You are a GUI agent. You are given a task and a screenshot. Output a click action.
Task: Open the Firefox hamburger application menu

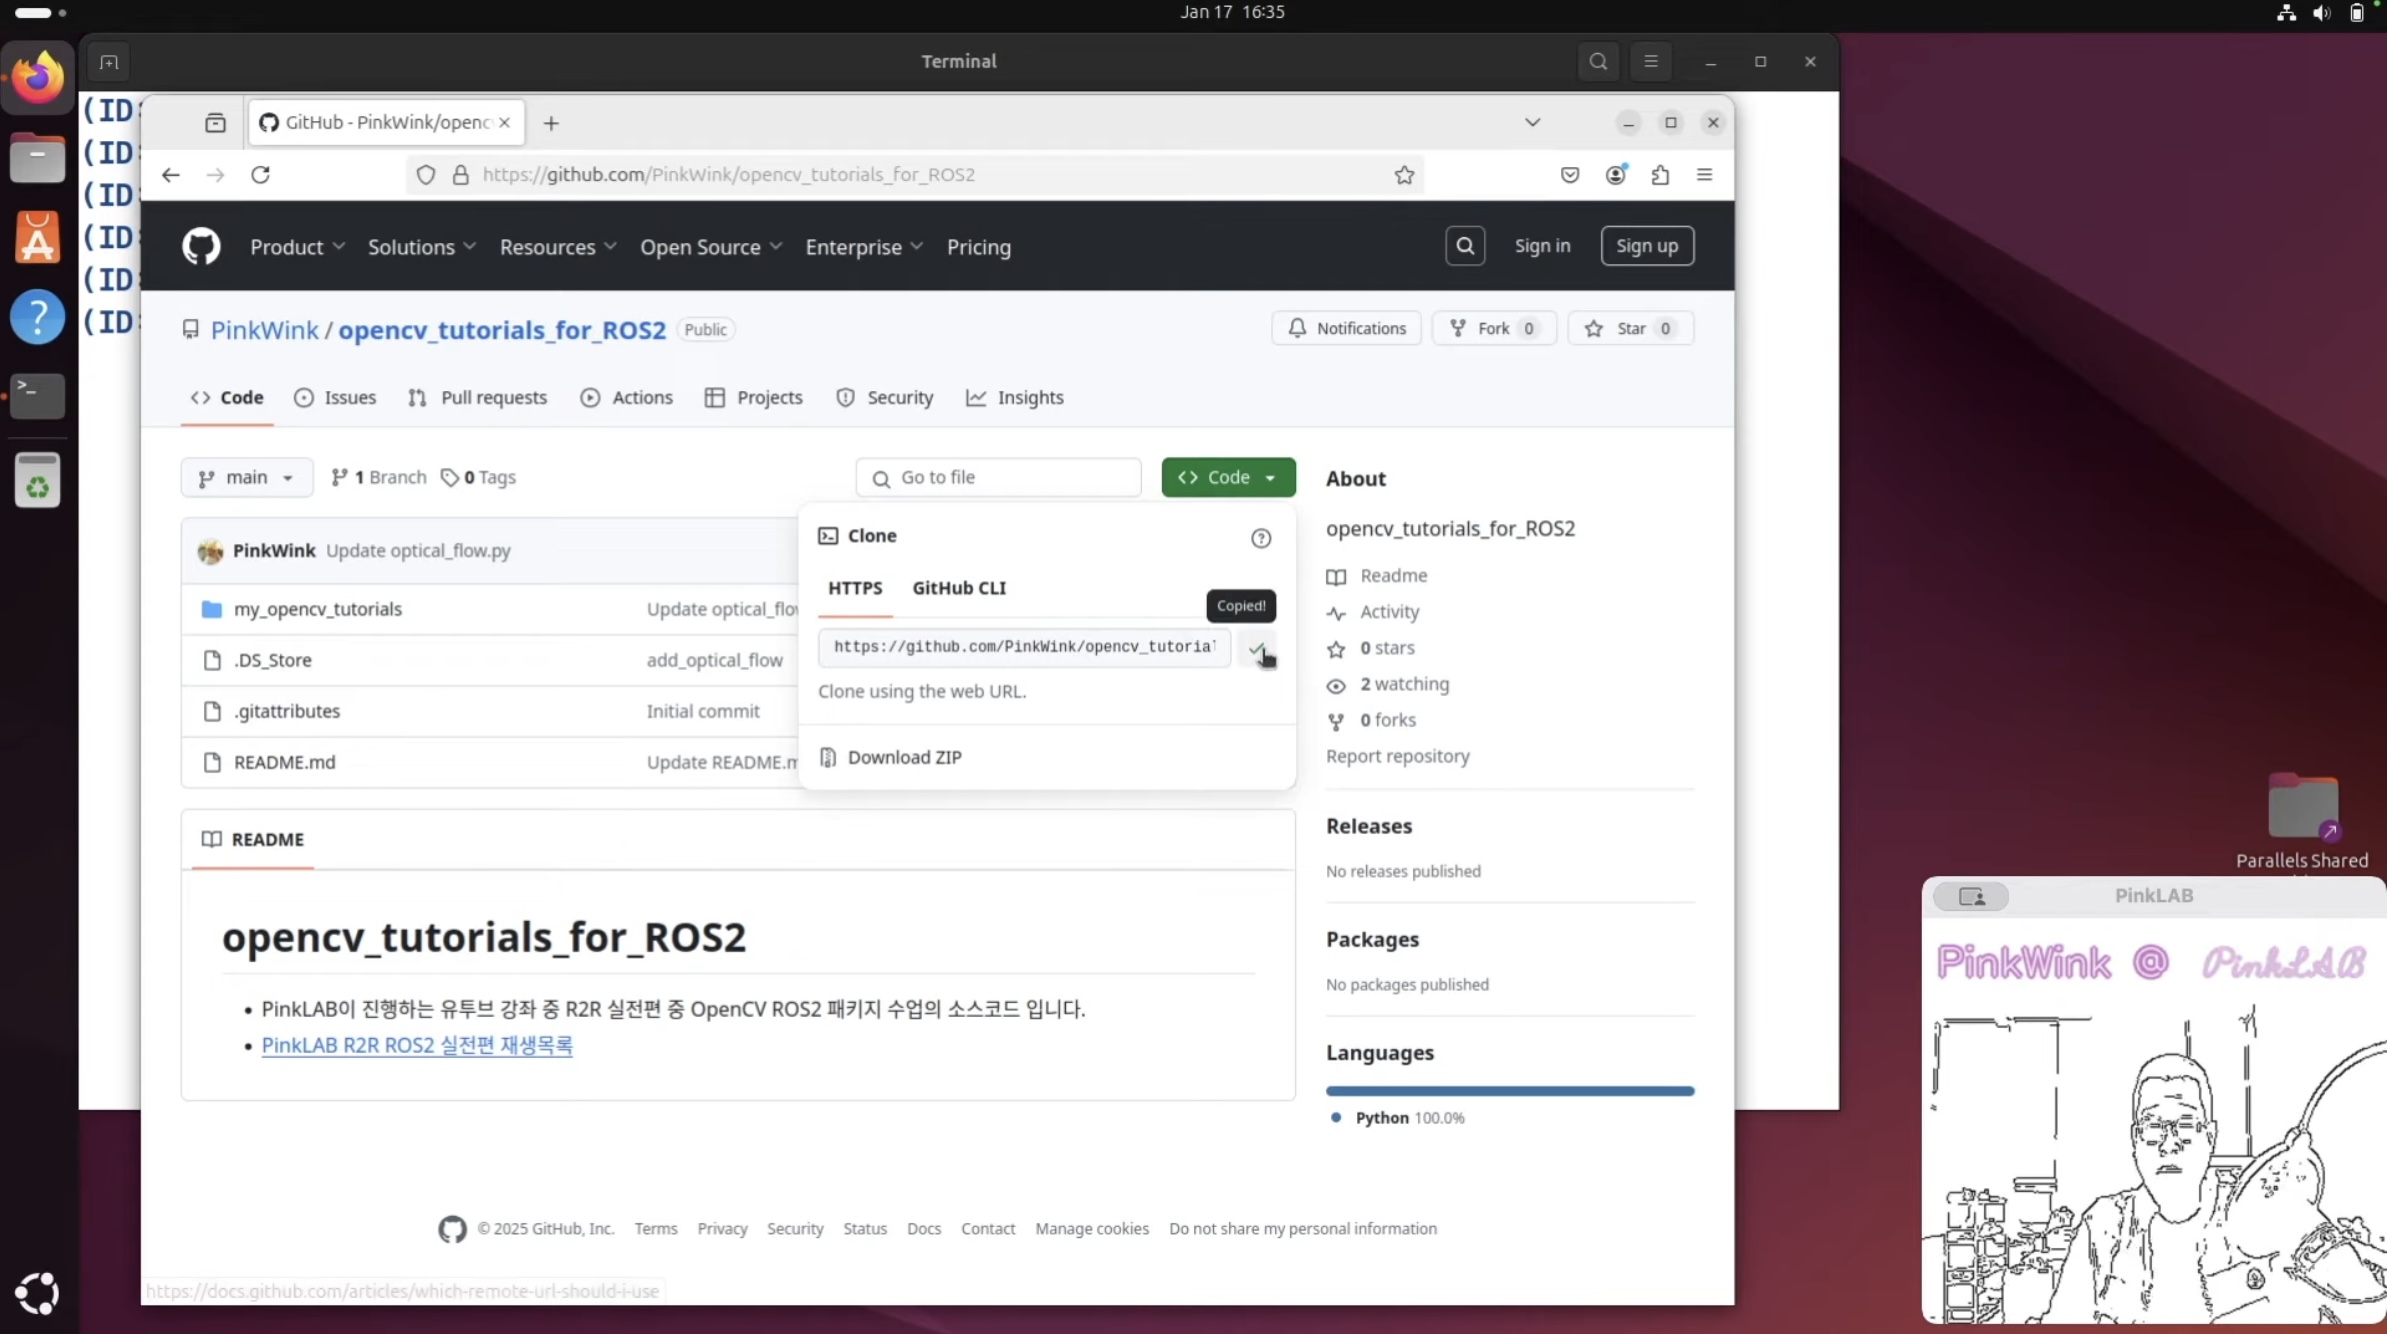[1705, 175]
